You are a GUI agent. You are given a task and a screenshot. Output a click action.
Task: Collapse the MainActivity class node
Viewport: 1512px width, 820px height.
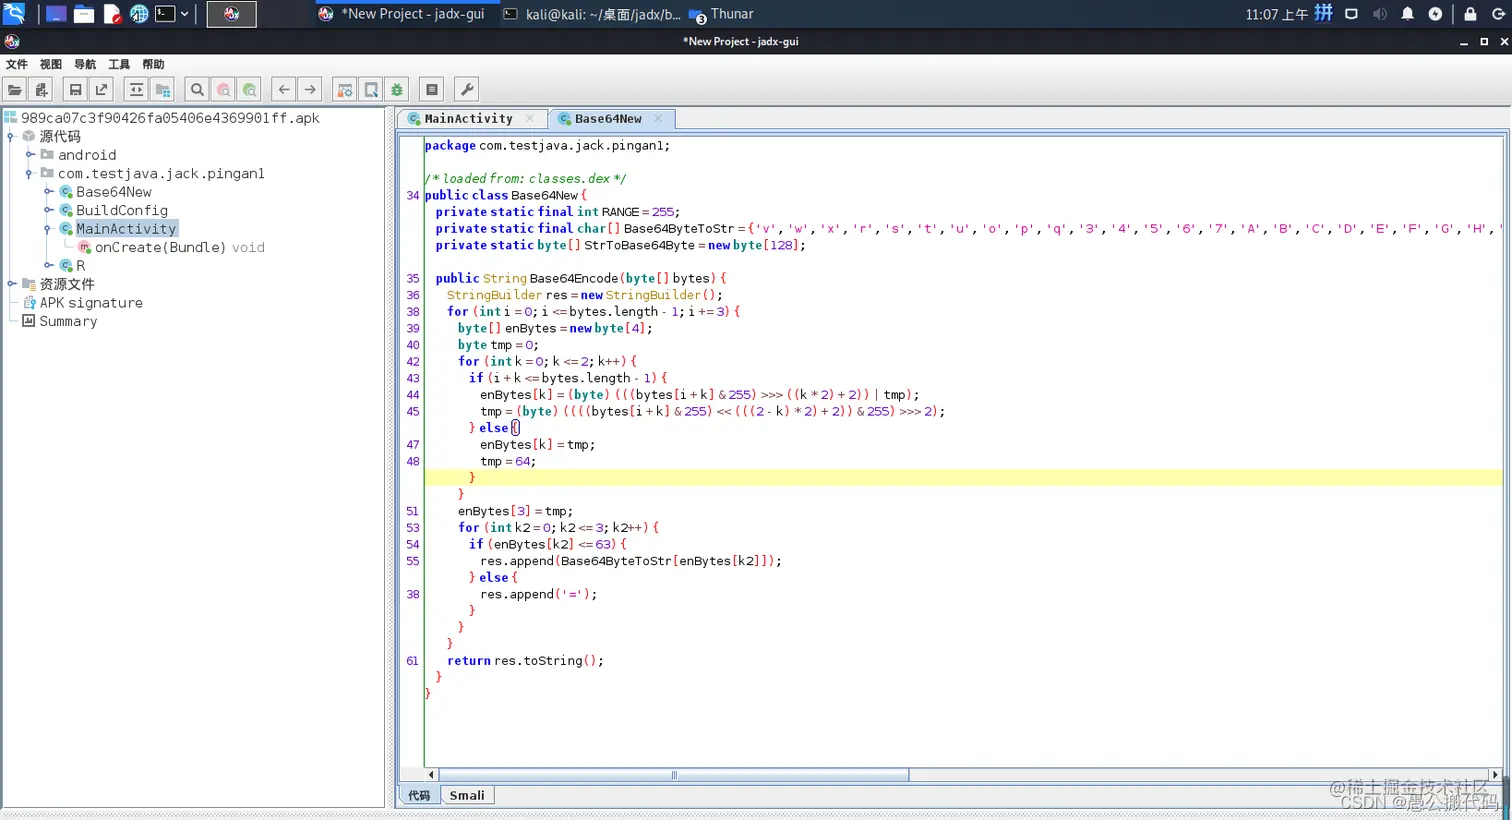click(47, 229)
